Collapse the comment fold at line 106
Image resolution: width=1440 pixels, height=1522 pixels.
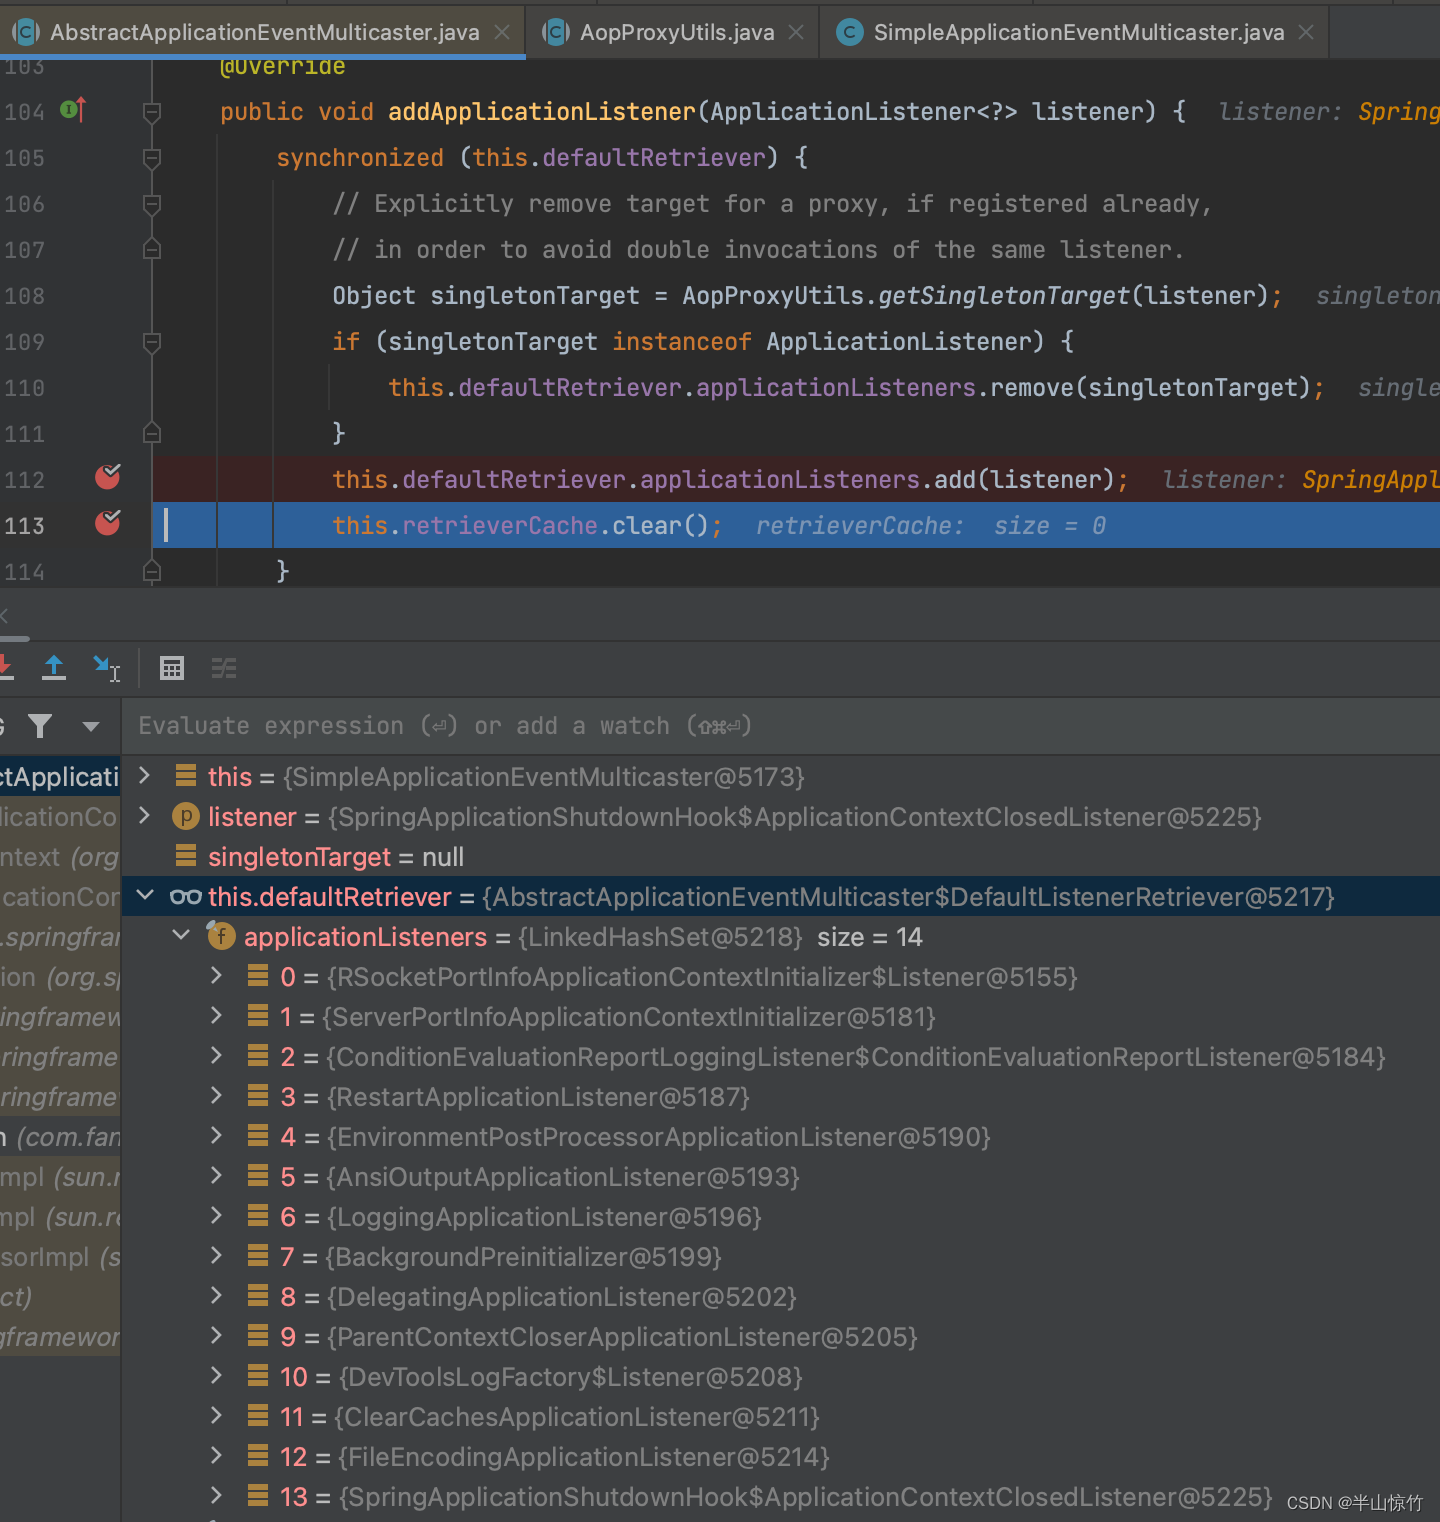click(152, 204)
